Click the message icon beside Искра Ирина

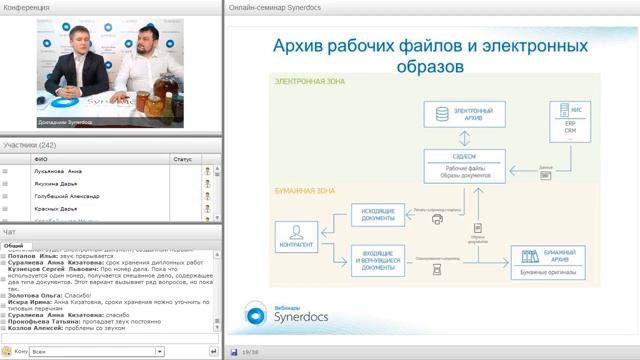click(x=4, y=305)
